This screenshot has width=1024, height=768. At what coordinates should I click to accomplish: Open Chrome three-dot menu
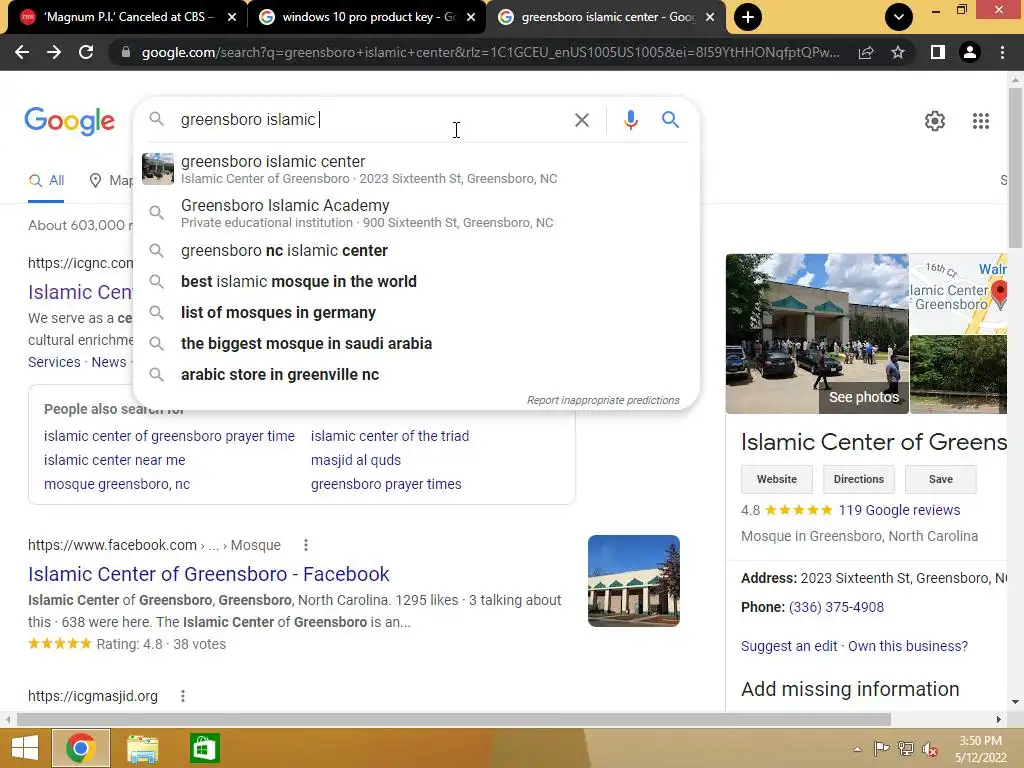pos(1002,52)
